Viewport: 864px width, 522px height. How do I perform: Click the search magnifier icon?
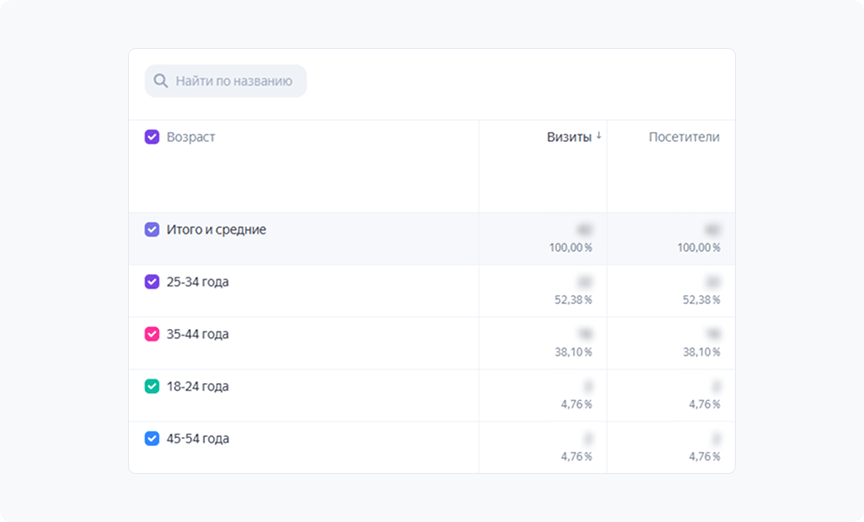(x=161, y=81)
